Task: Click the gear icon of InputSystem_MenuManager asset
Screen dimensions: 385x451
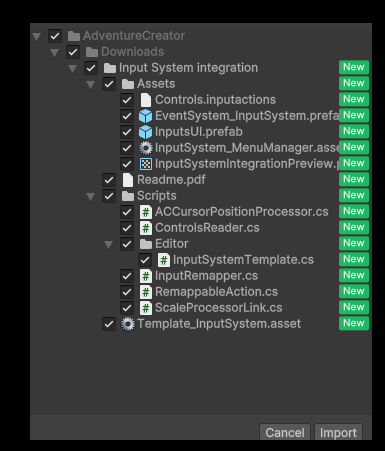Action: tap(146, 148)
